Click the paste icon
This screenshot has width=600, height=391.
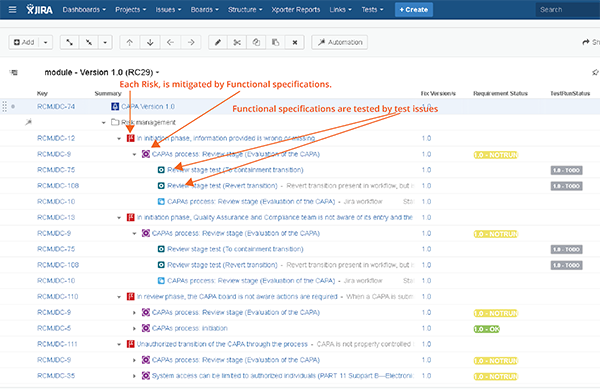pyautogui.click(x=276, y=42)
